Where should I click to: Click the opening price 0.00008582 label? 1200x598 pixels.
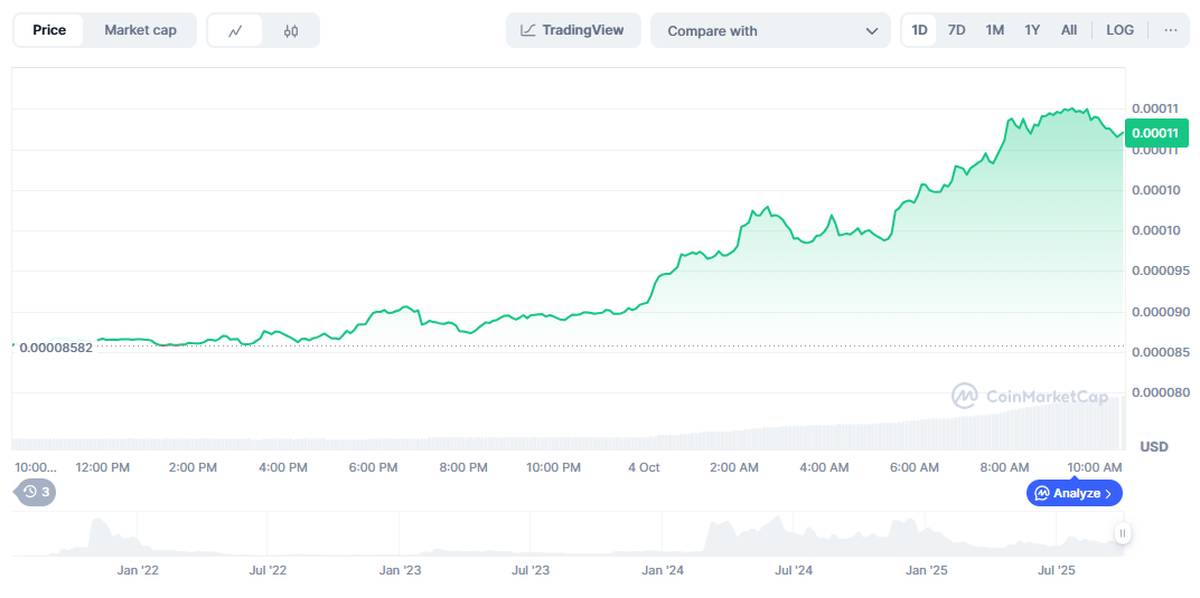click(56, 347)
